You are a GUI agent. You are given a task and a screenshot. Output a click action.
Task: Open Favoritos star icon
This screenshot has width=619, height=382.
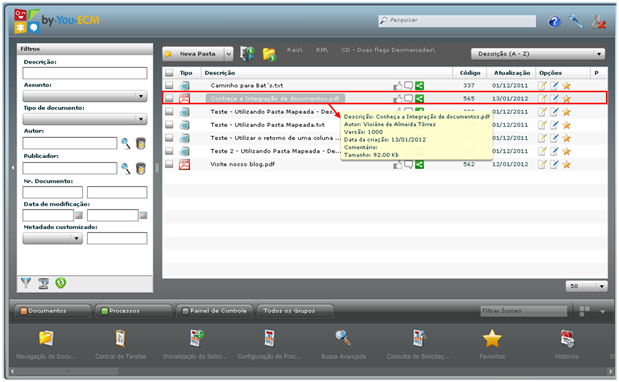click(492, 339)
